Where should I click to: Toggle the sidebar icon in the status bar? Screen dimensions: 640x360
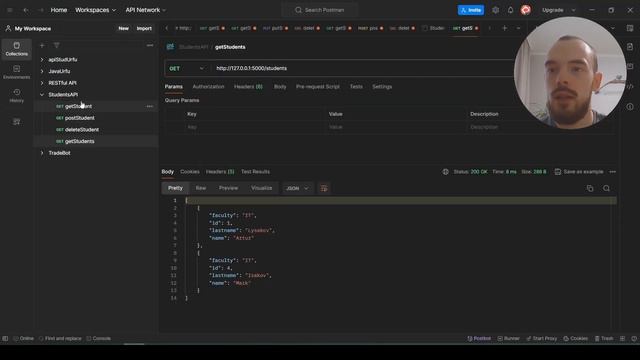pos(5,338)
